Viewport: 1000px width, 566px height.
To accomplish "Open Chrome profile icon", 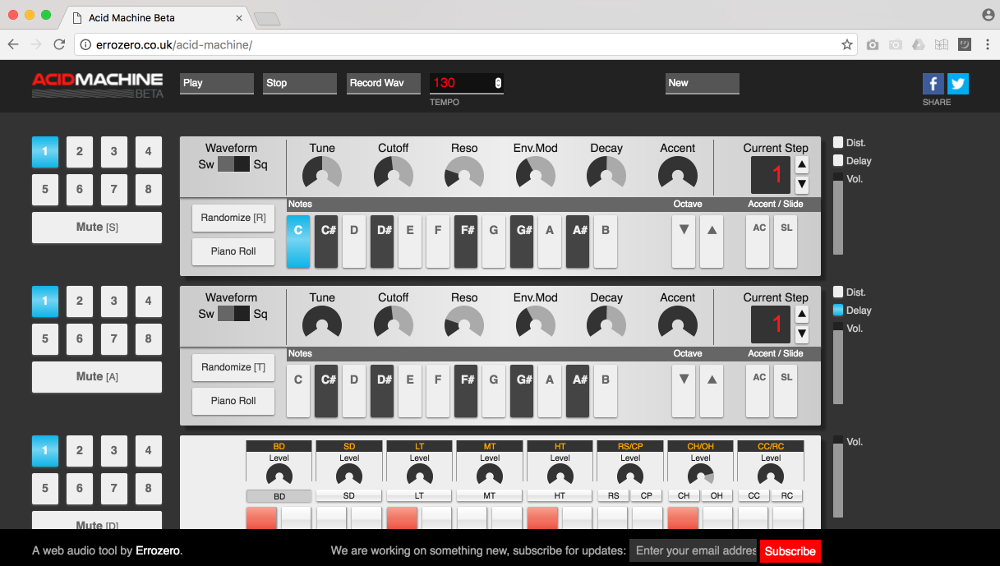I will coord(988,15).
